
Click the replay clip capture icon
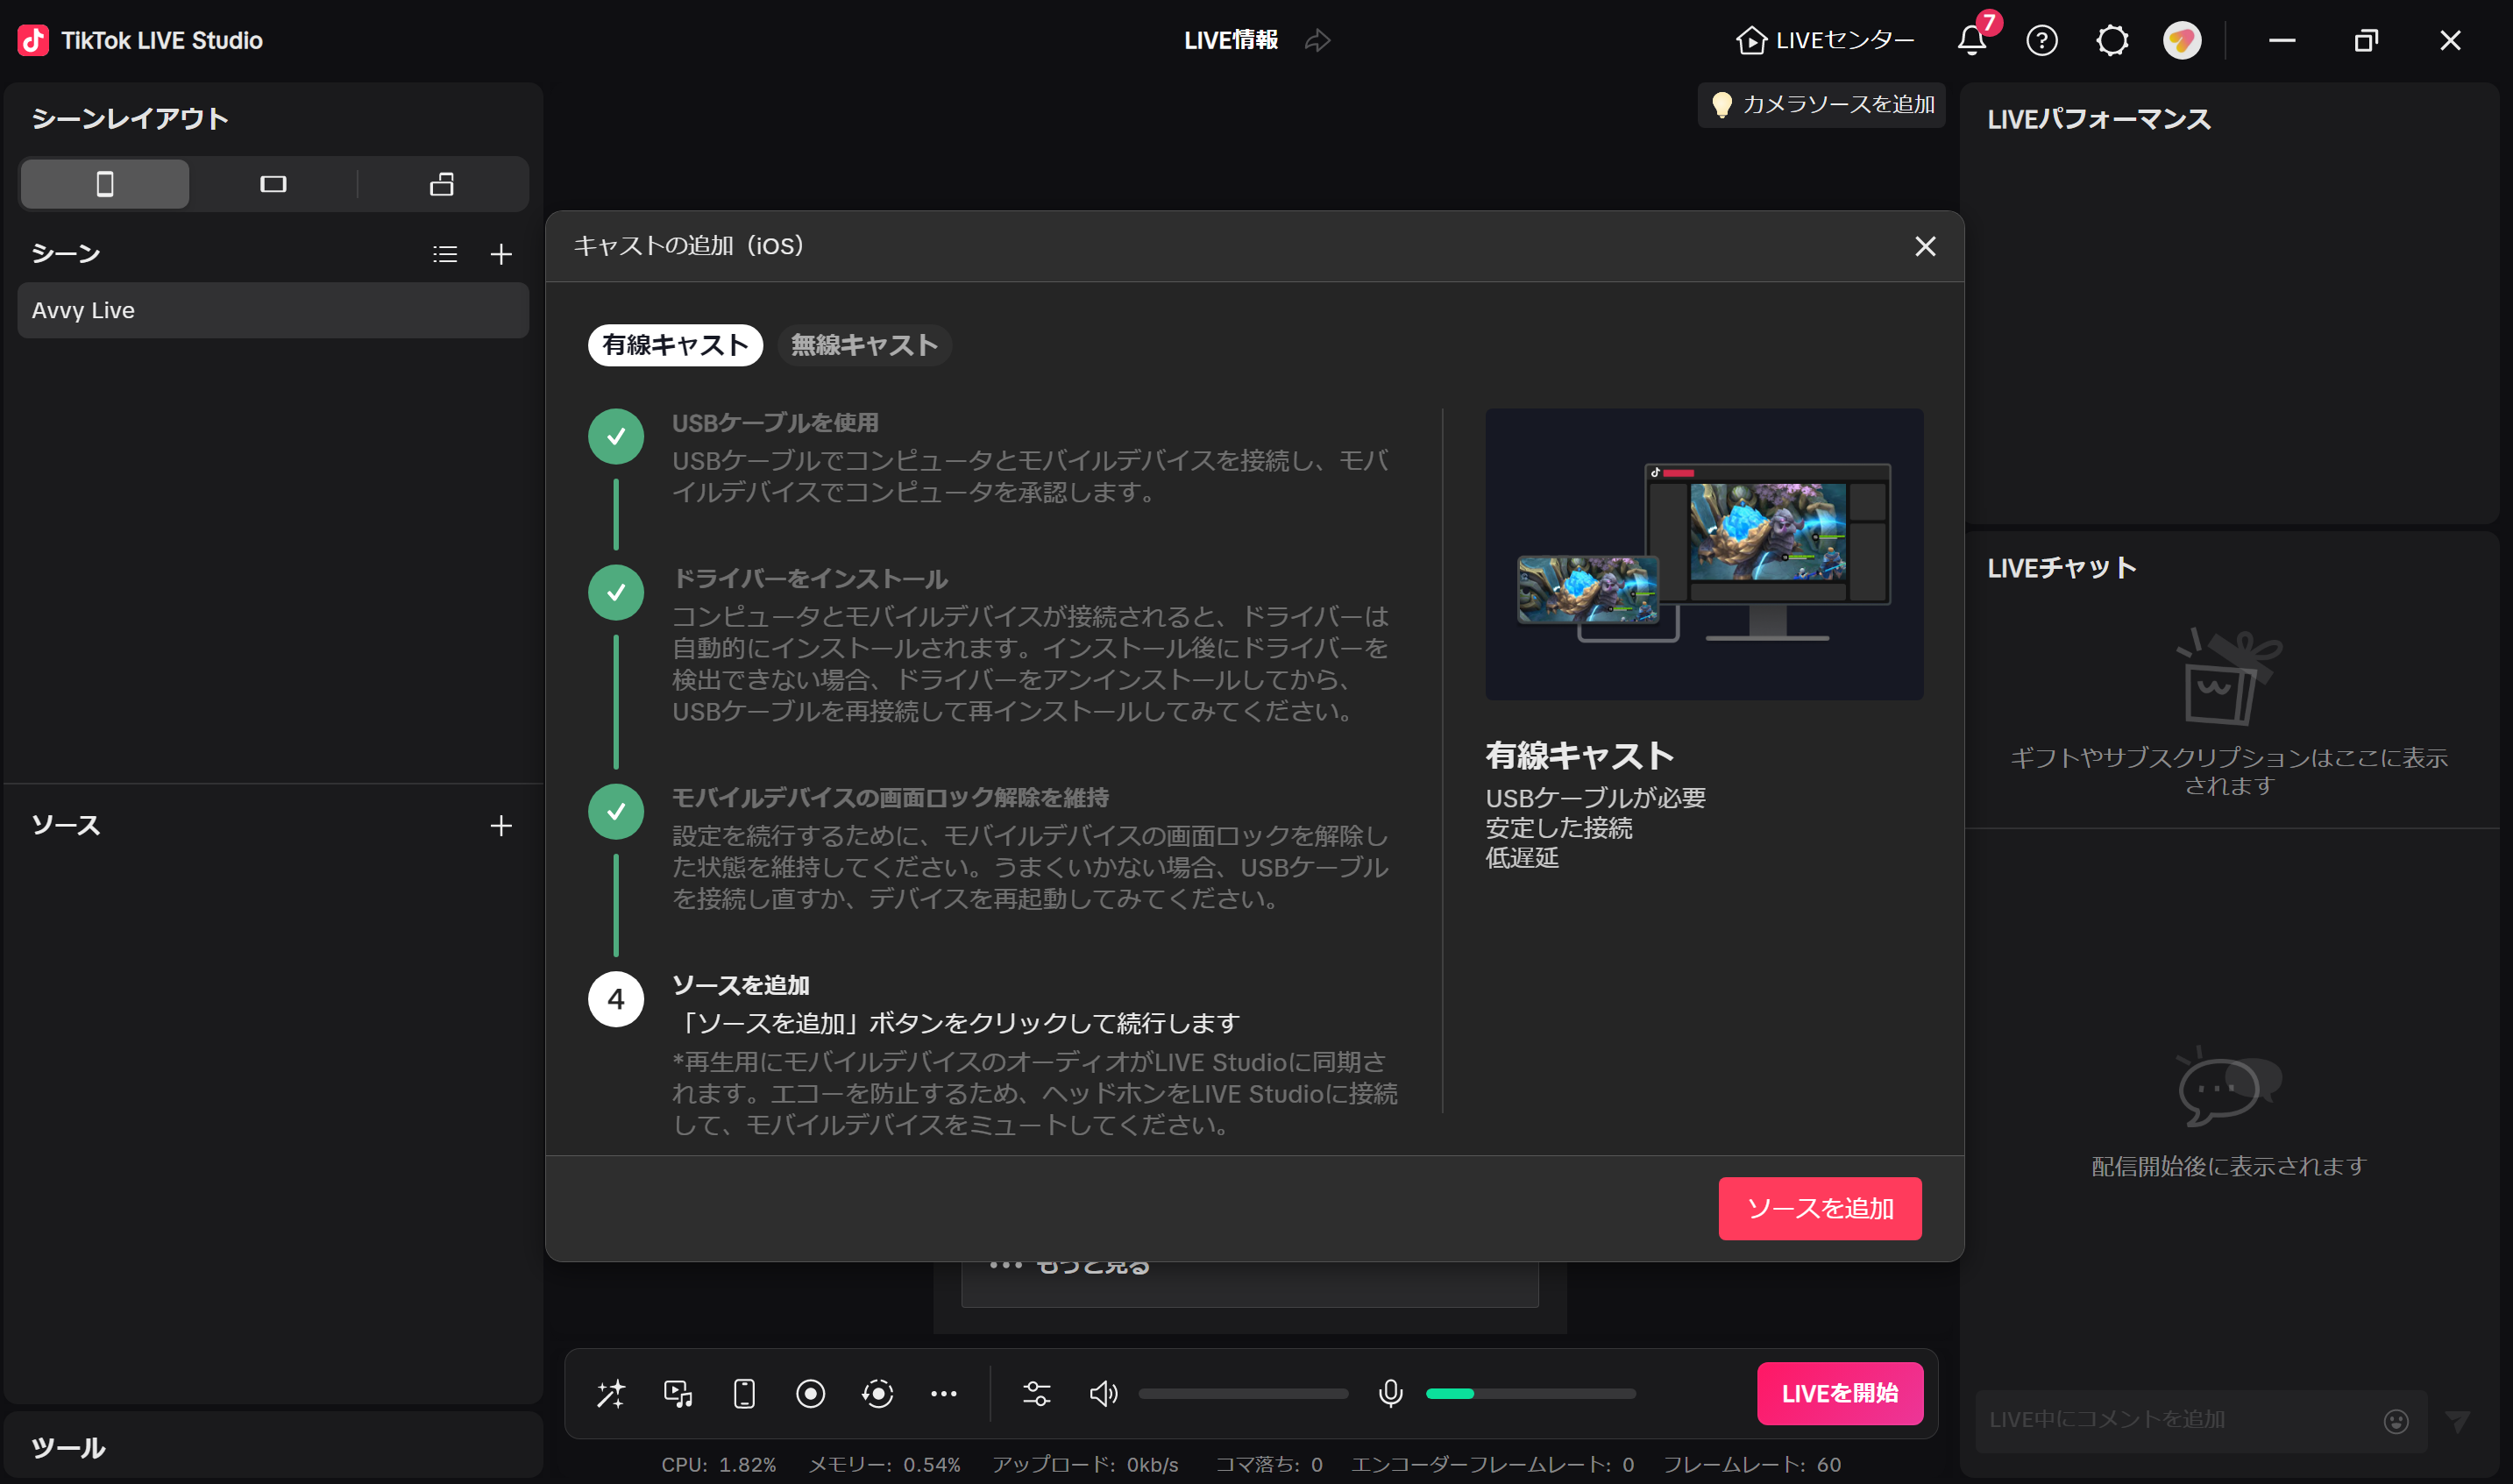878,1393
